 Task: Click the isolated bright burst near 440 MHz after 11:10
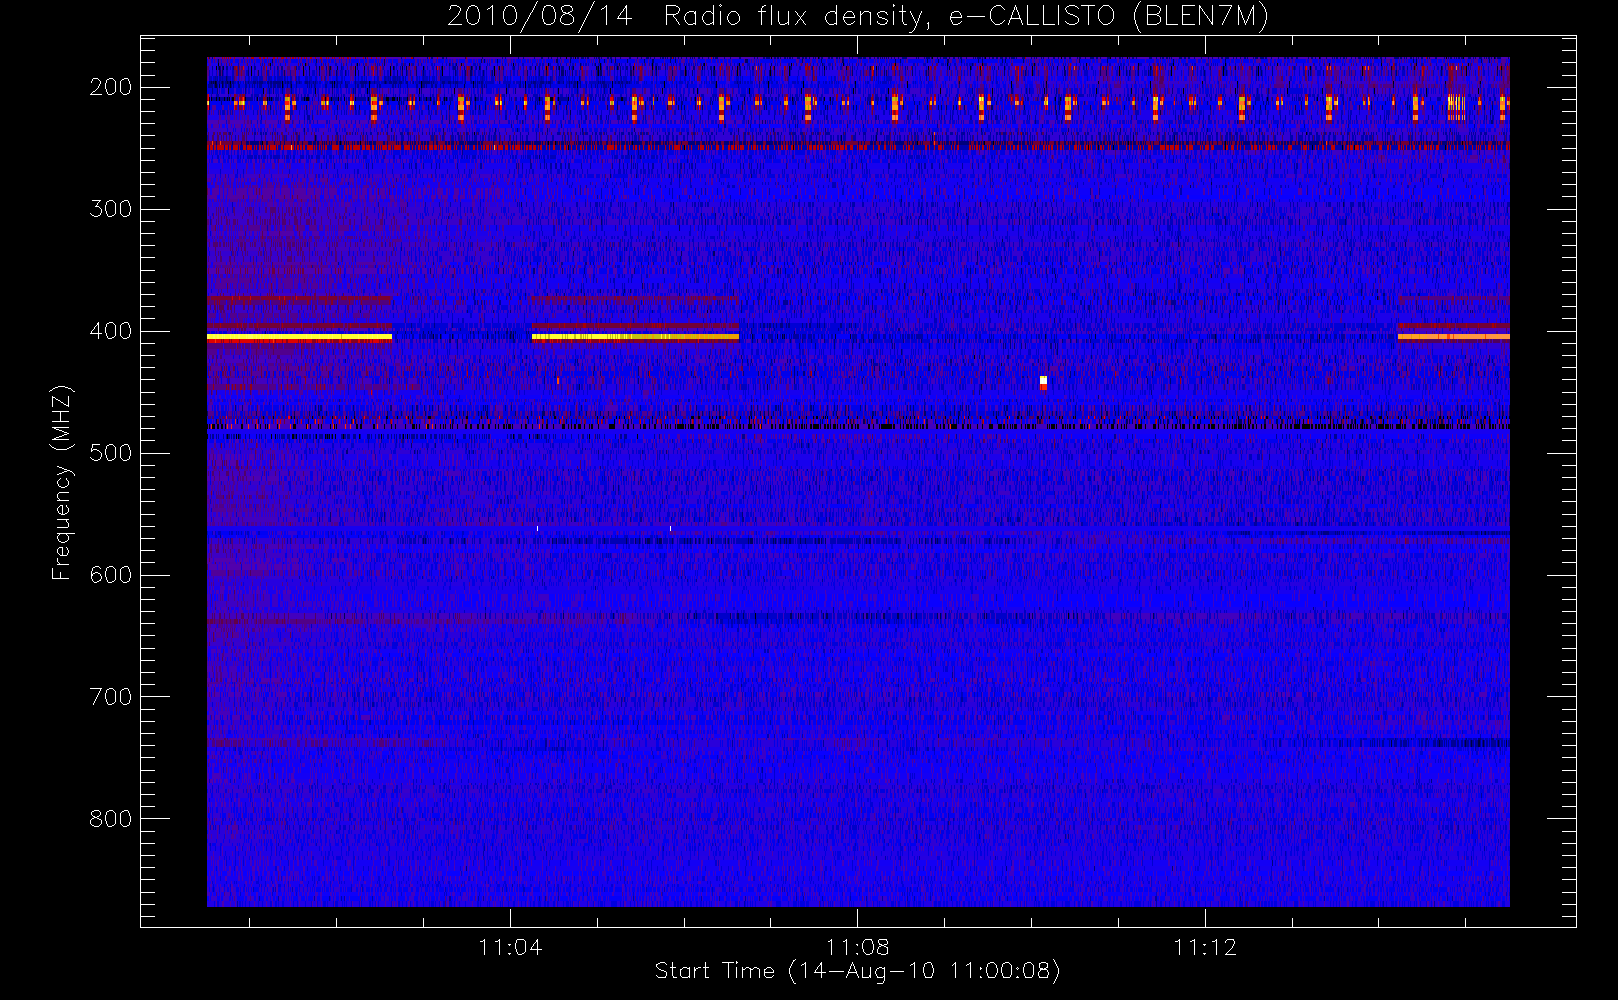[x=1043, y=382]
